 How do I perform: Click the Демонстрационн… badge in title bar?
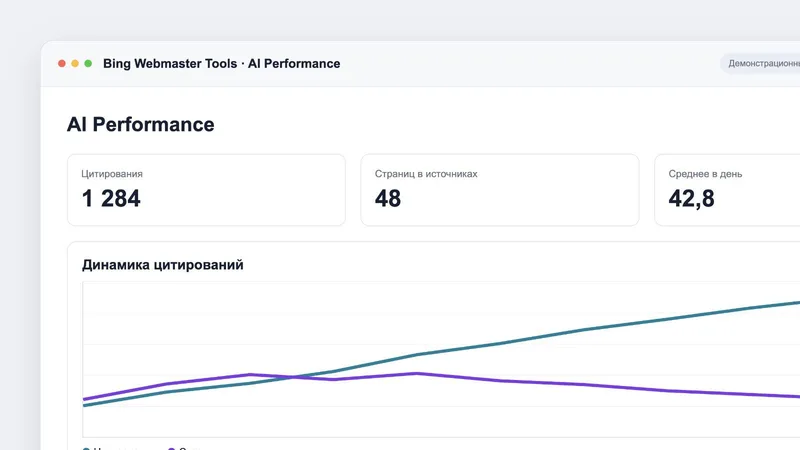[x=760, y=64]
